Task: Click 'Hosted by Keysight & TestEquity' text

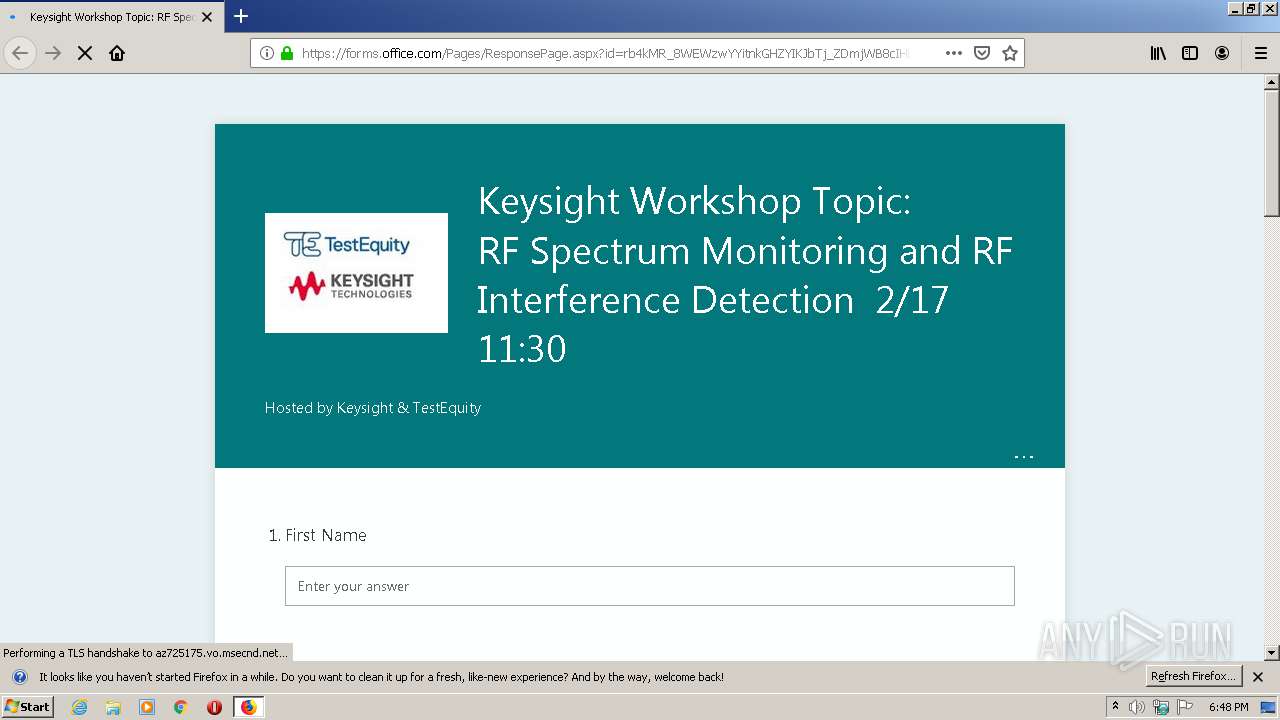Action: pos(373,408)
